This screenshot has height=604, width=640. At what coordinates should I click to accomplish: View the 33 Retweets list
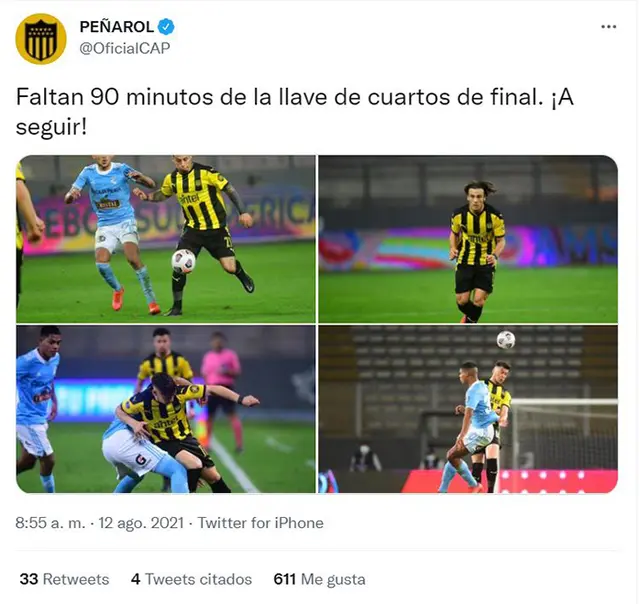(64, 579)
